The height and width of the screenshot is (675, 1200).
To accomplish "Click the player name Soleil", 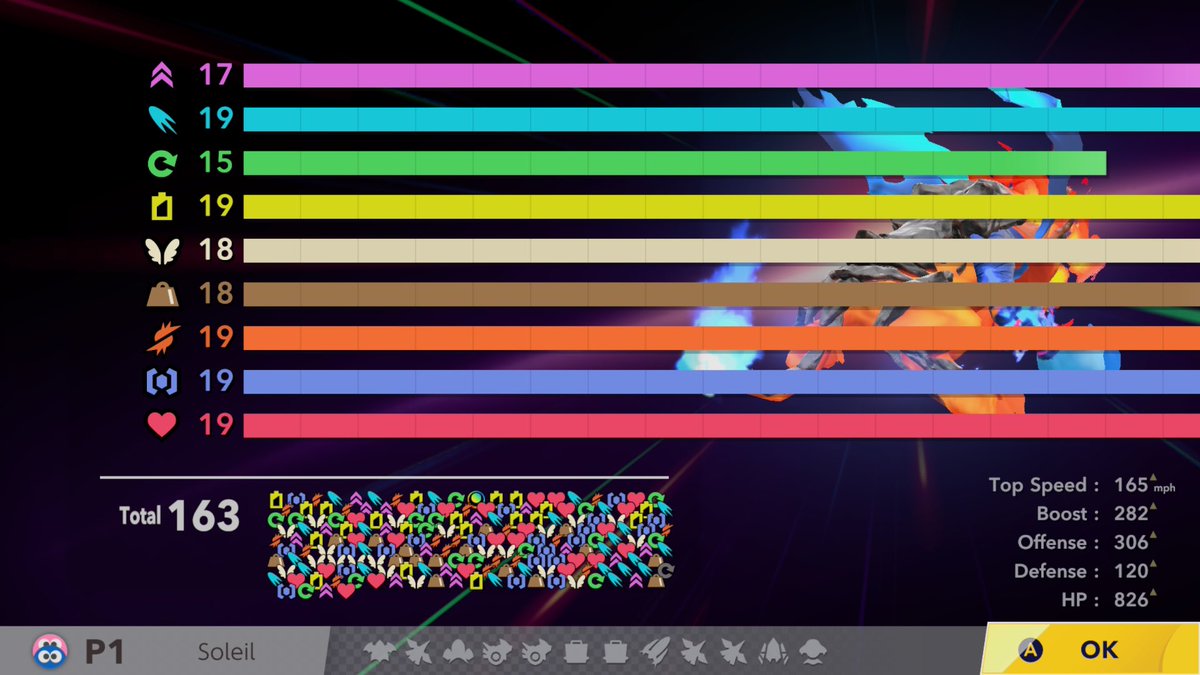I will pyautogui.click(x=226, y=652).
